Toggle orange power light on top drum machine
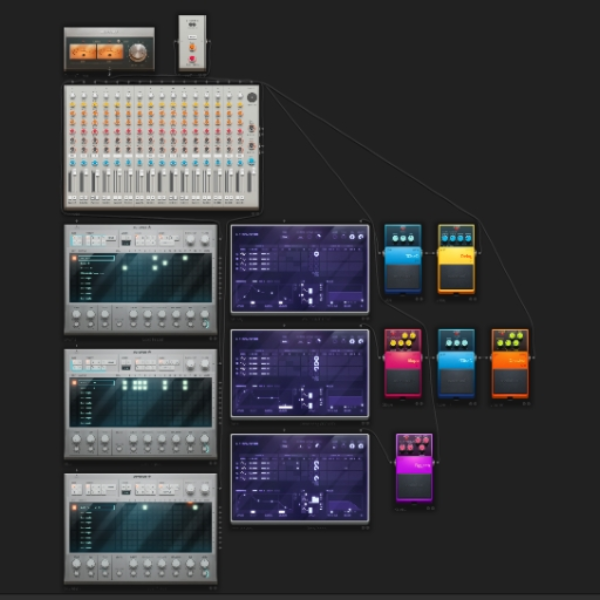Image resolution: width=600 pixels, height=600 pixels. click(x=74, y=258)
